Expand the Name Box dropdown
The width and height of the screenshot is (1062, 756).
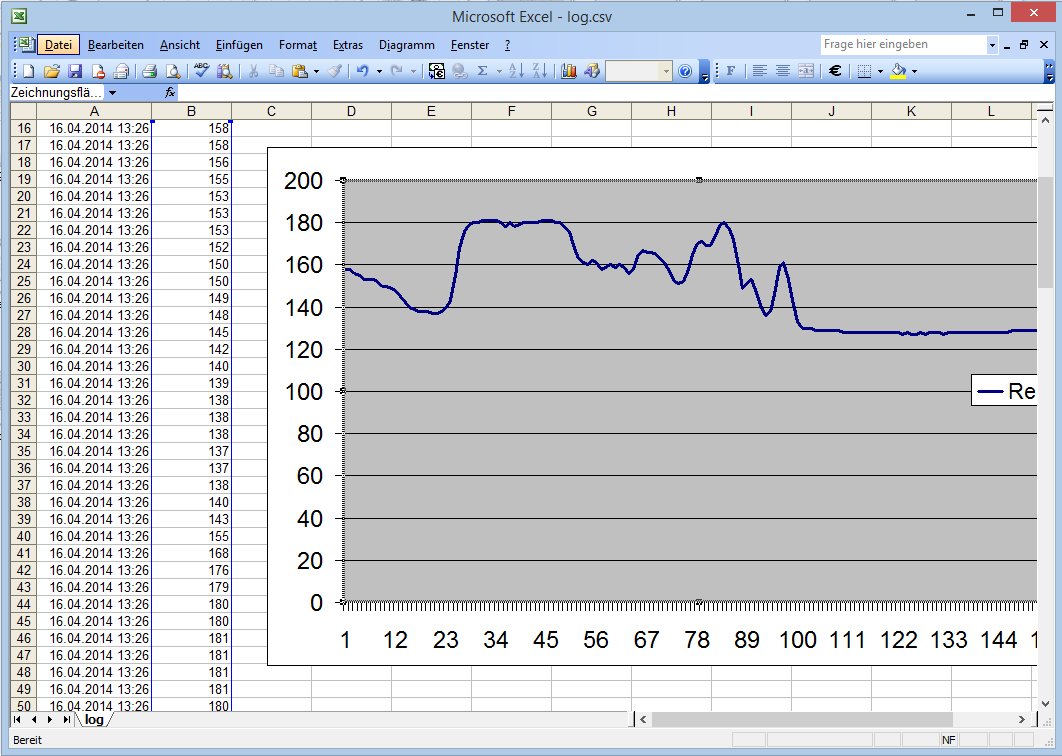(112, 93)
